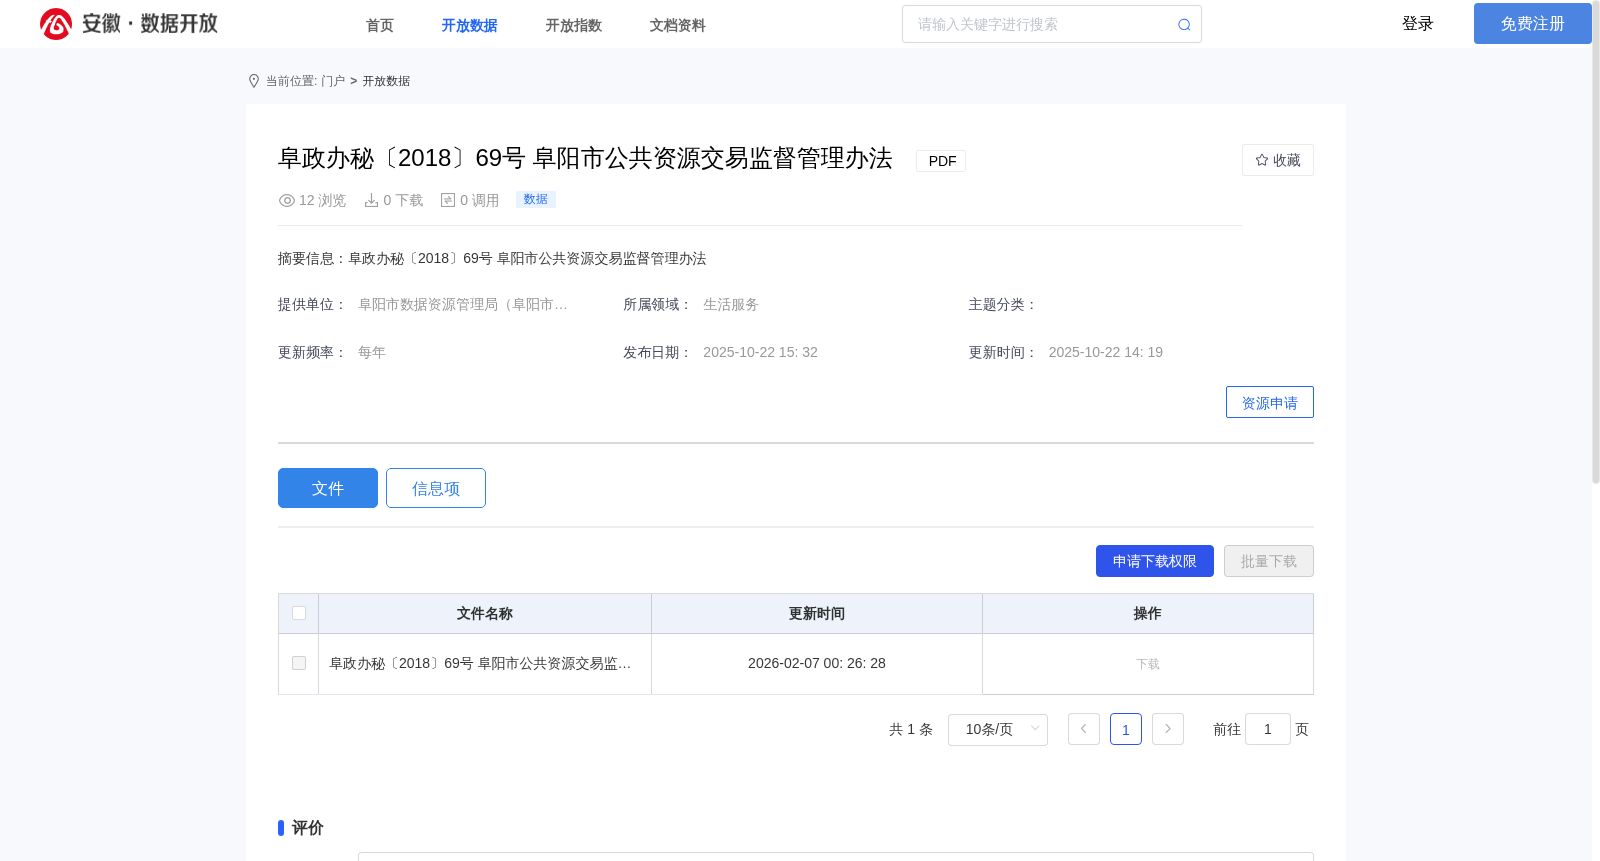This screenshot has height=861, width=1600.
Task: Open the 开放指数 menu item
Action: (574, 25)
